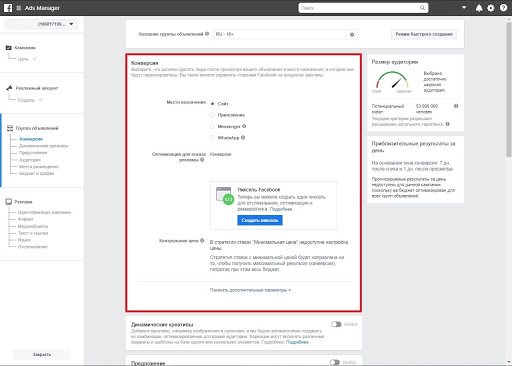The image size is (512, 366).
Task: Click the audience size gauge
Action: tap(393, 81)
